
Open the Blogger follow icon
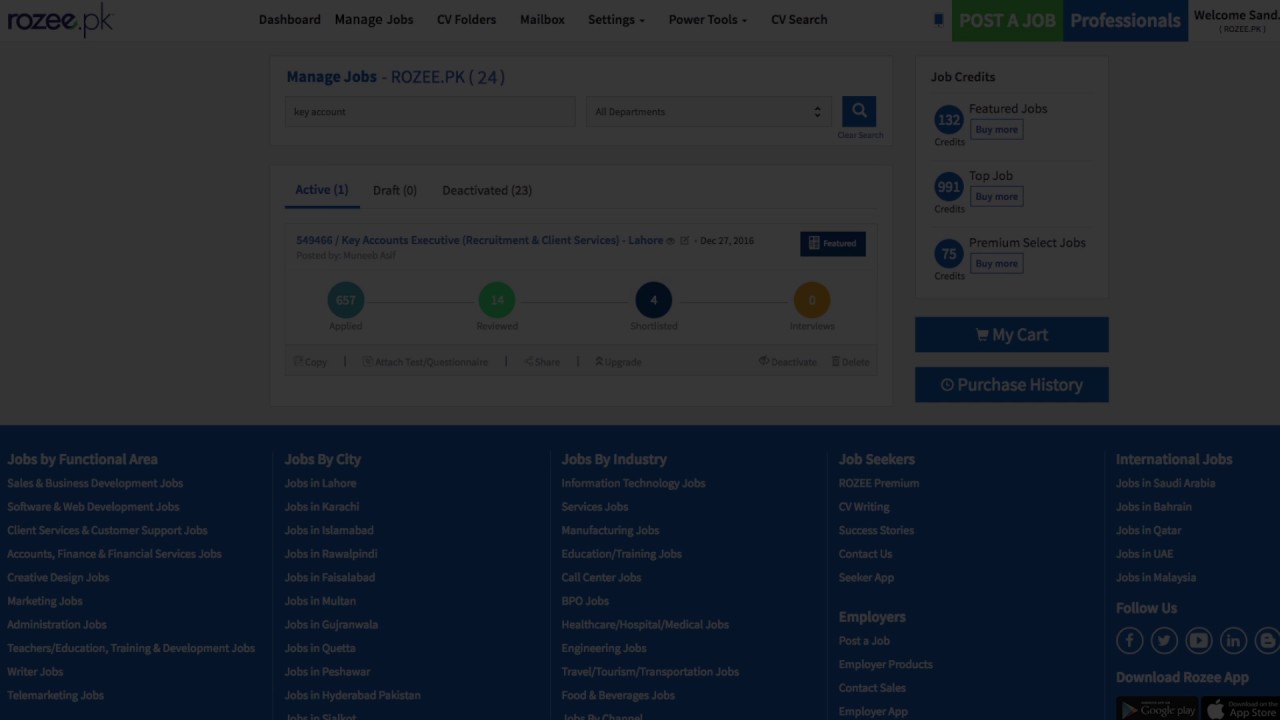point(1268,640)
